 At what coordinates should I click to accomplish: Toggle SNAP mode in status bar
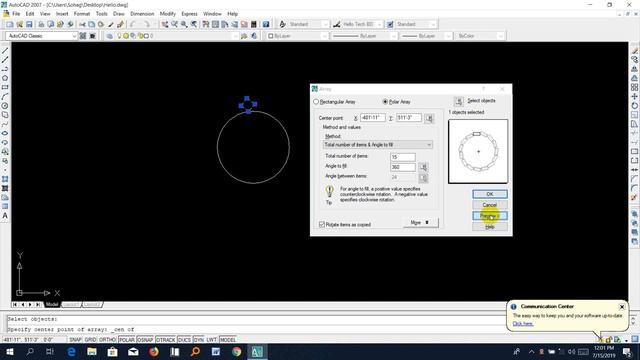point(75,340)
